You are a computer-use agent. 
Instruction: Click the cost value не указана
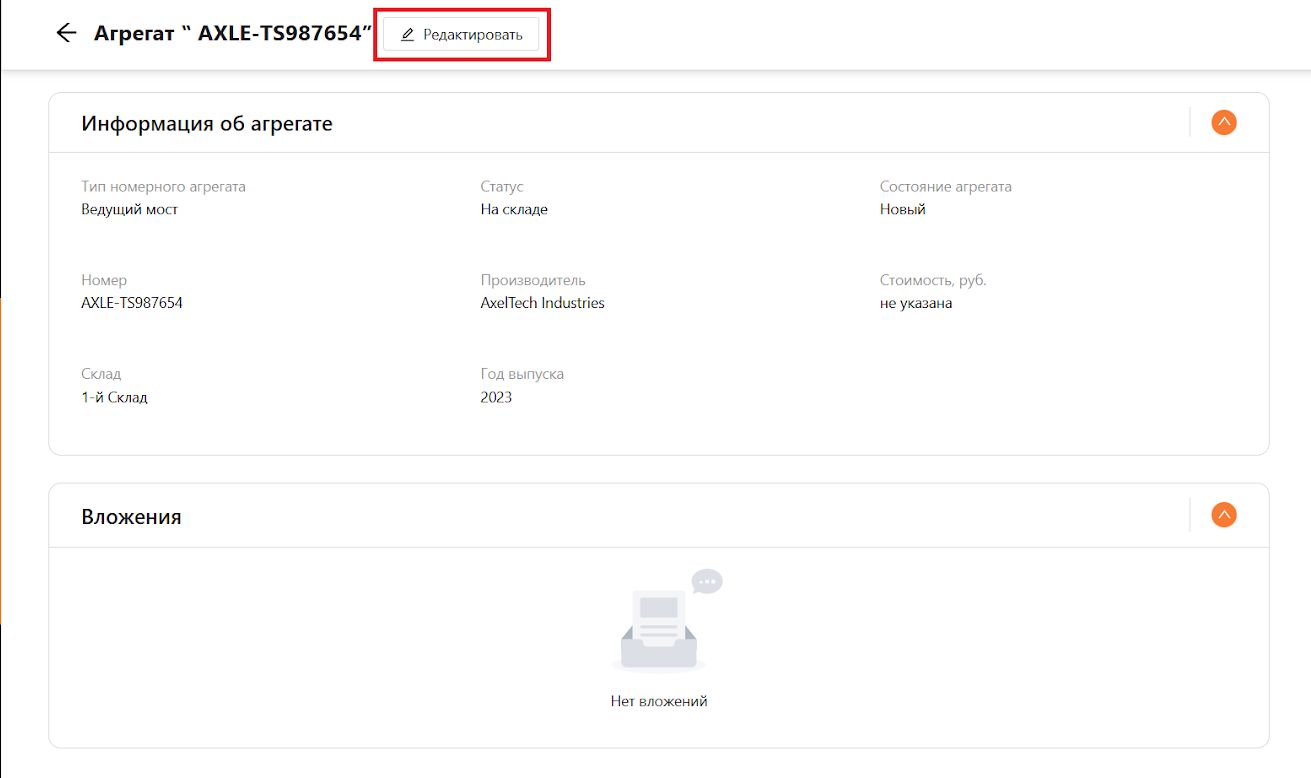[916, 303]
